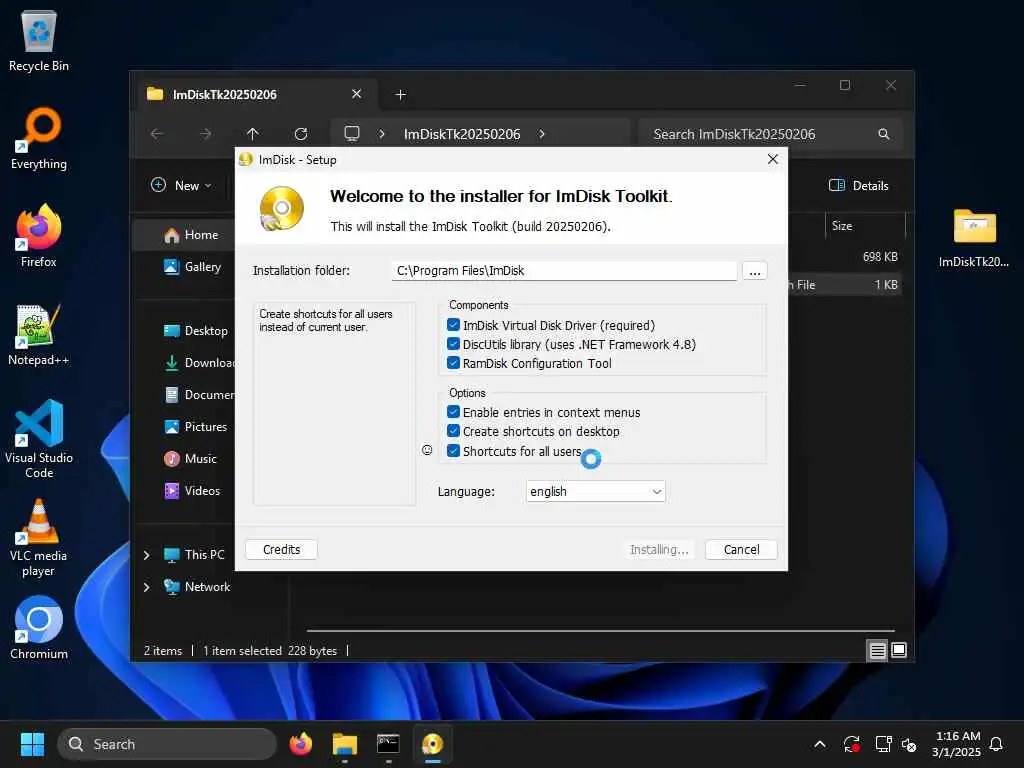
Task: Click the back arrow in File Explorer
Action: 157,134
